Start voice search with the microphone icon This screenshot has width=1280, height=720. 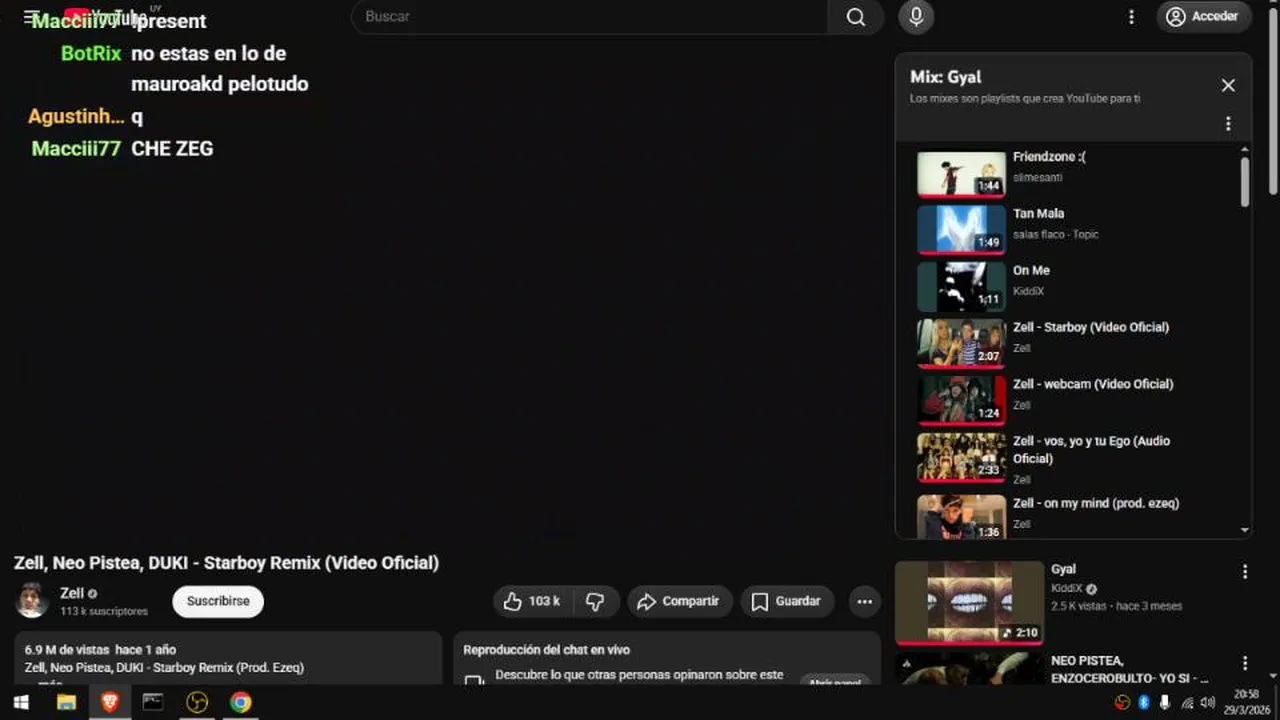(915, 16)
